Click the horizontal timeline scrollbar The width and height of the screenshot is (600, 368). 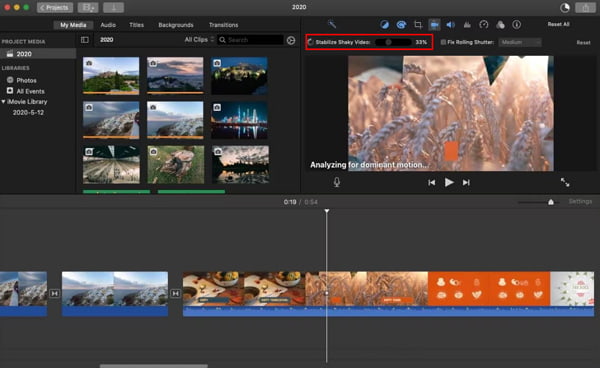pyautogui.click(x=154, y=366)
